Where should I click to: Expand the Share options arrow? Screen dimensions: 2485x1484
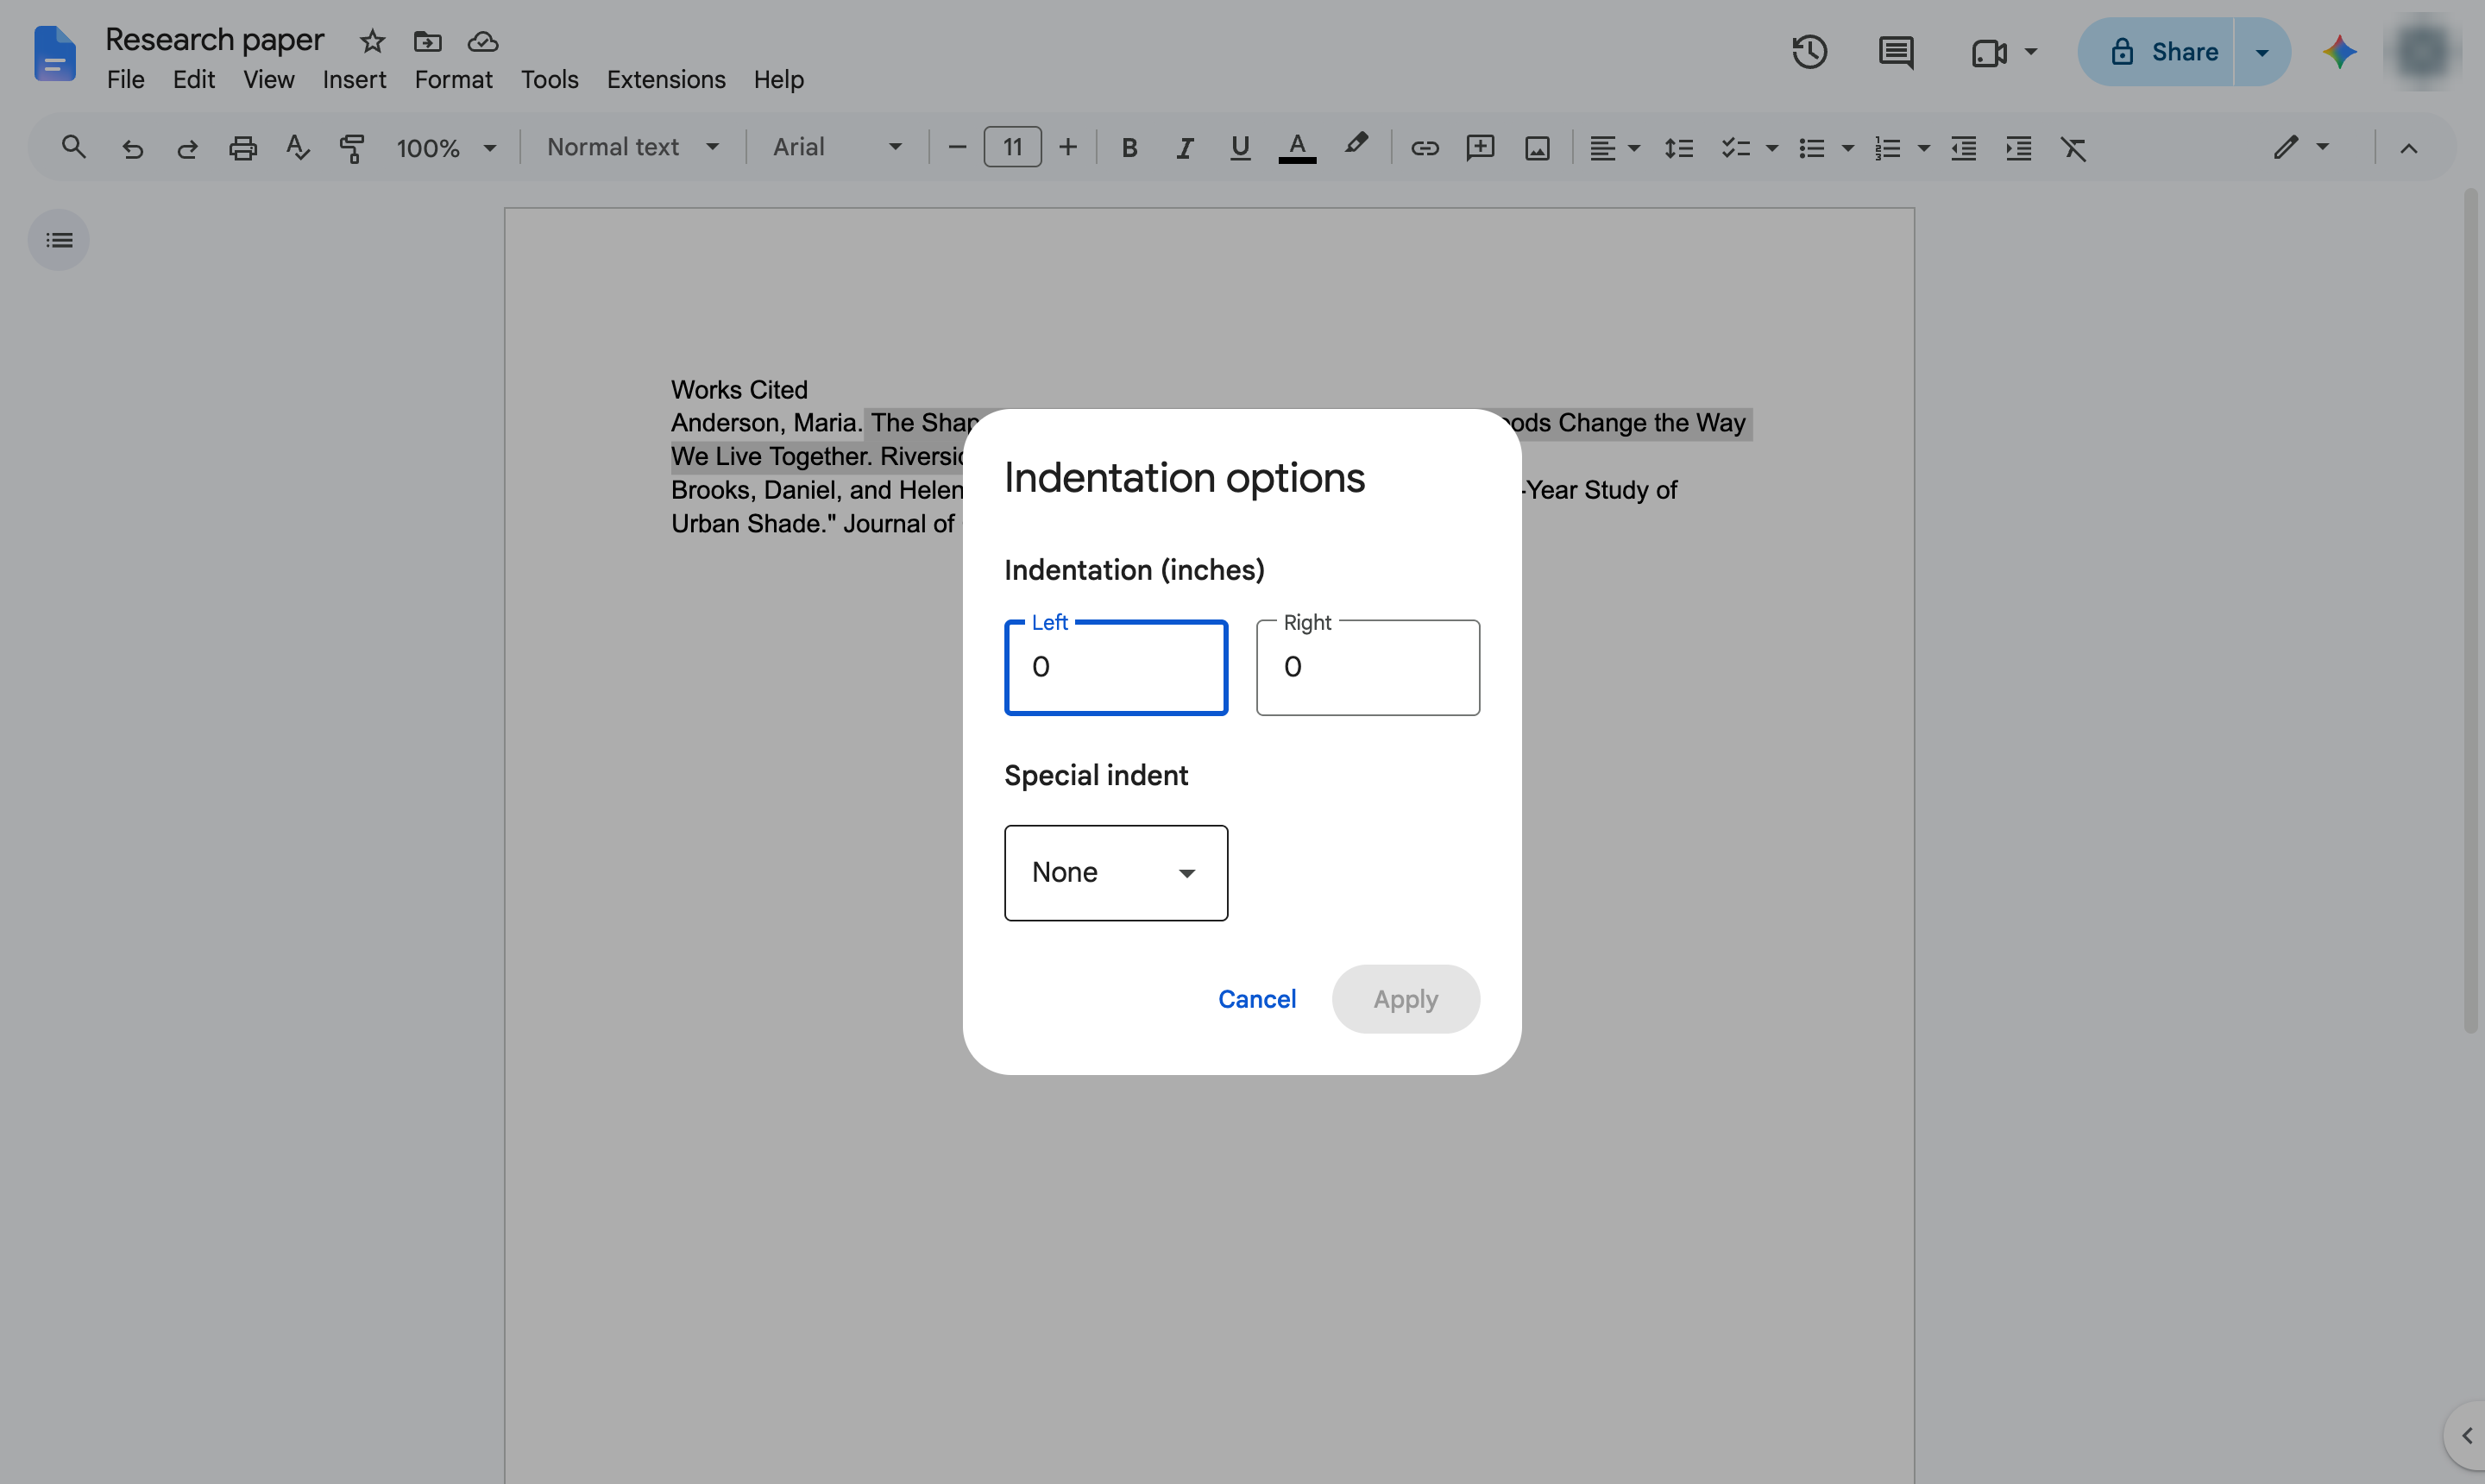point(2262,52)
